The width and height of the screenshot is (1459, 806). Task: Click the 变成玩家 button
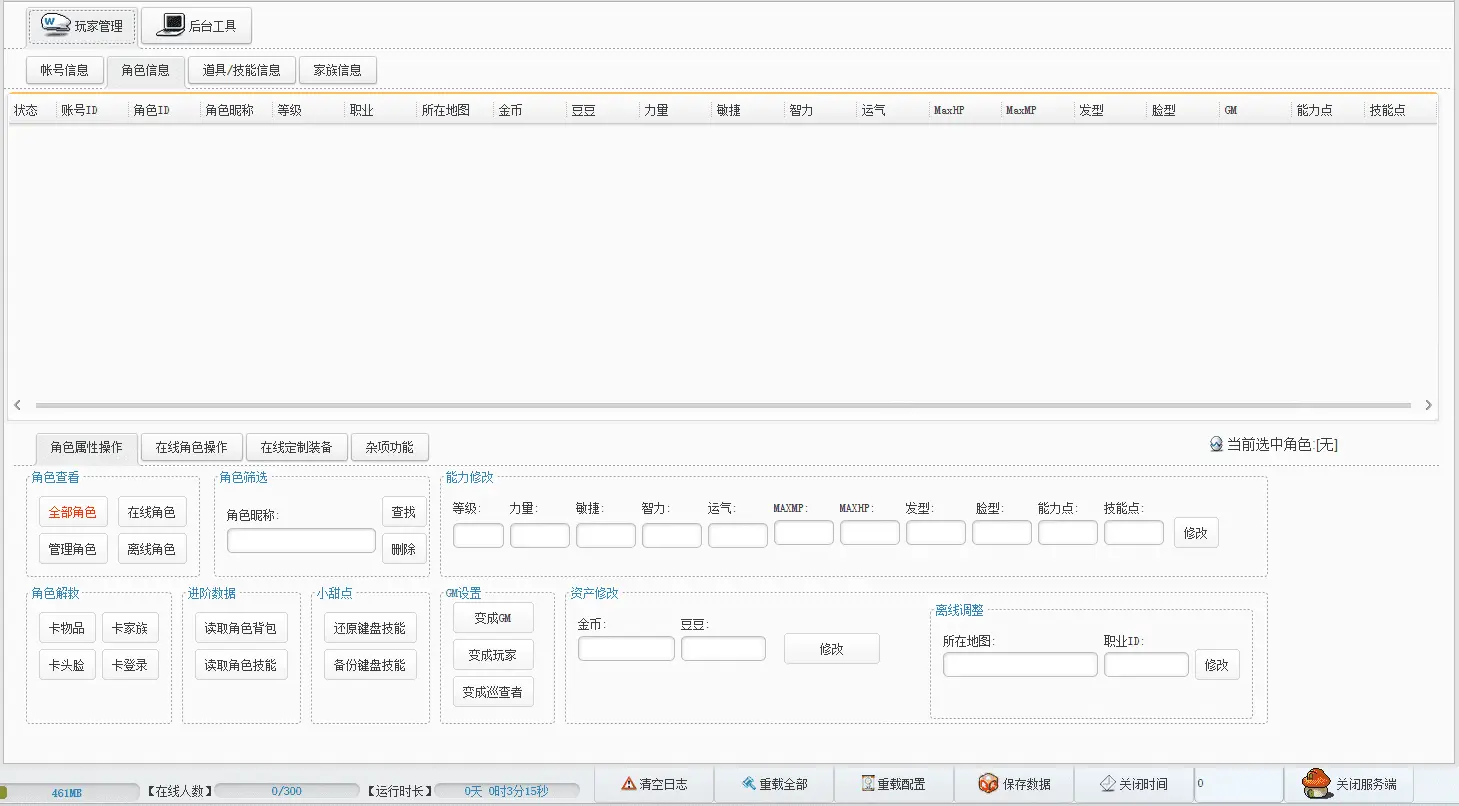pos(493,655)
